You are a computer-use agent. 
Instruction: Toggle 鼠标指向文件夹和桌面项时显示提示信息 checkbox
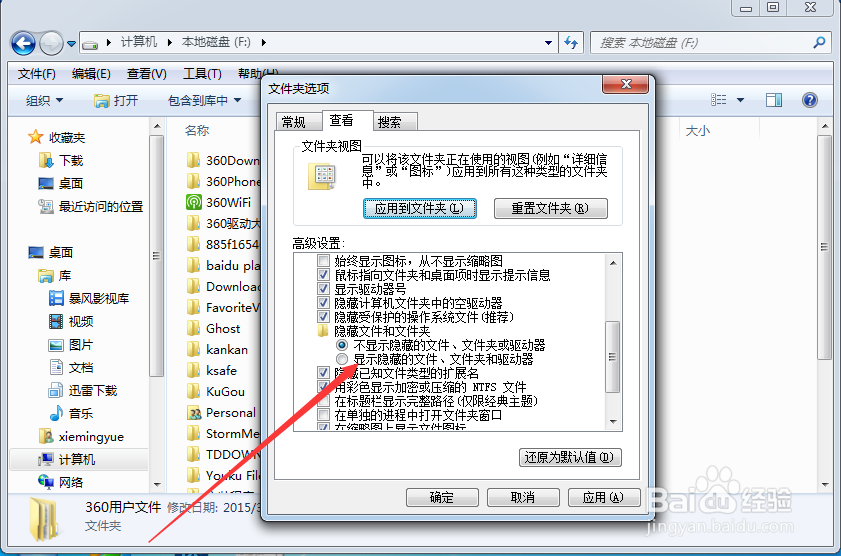323,275
